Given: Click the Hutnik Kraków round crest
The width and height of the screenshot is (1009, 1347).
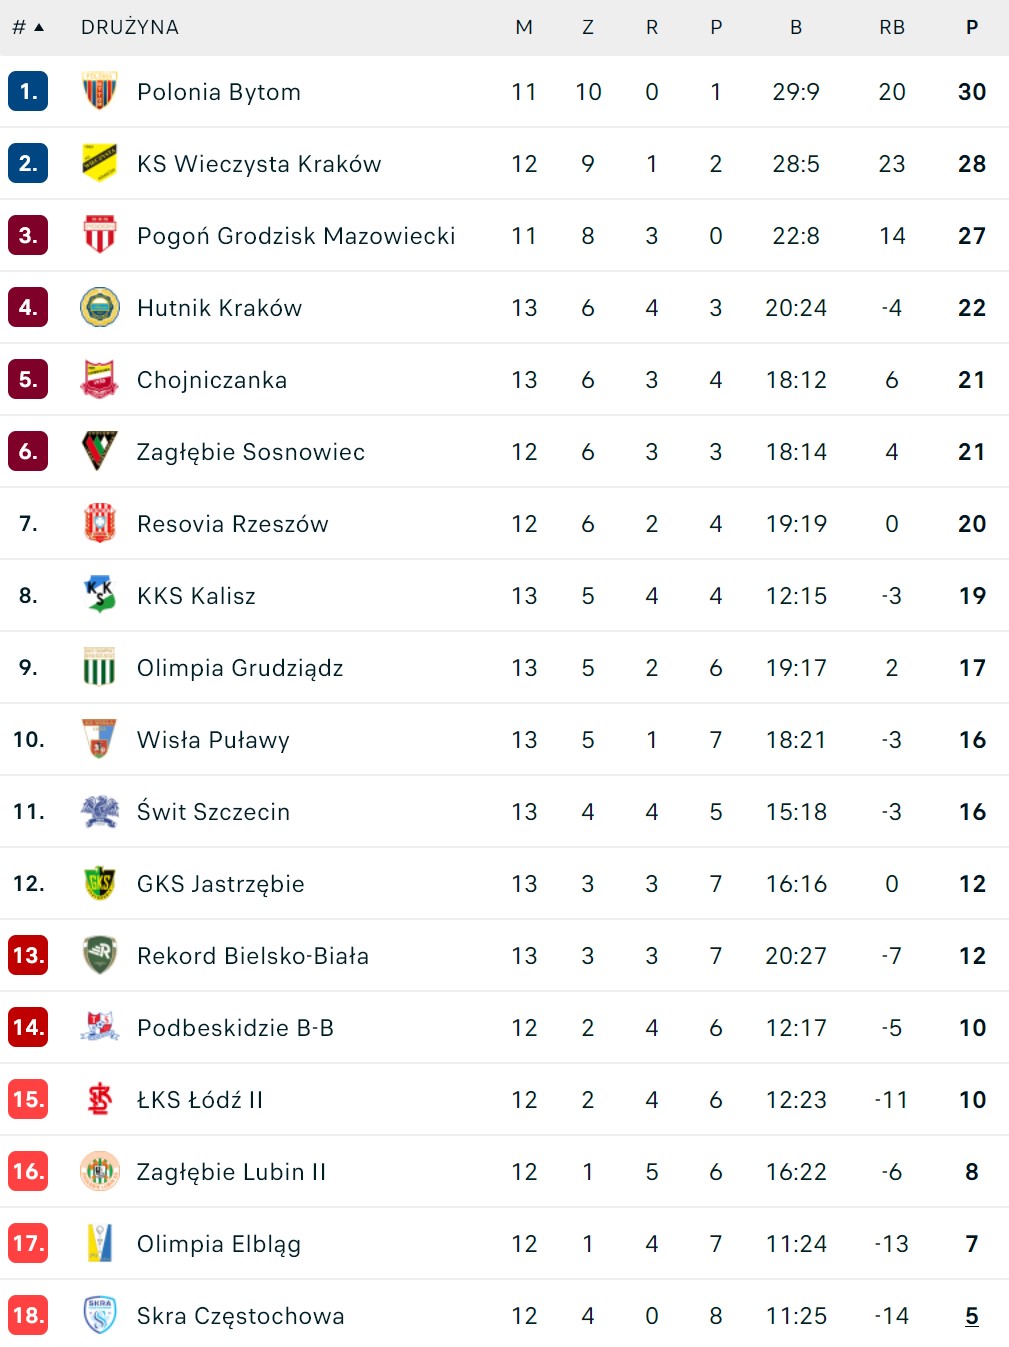Looking at the screenshot, I should pyautogui.click(x=99, y=308).
